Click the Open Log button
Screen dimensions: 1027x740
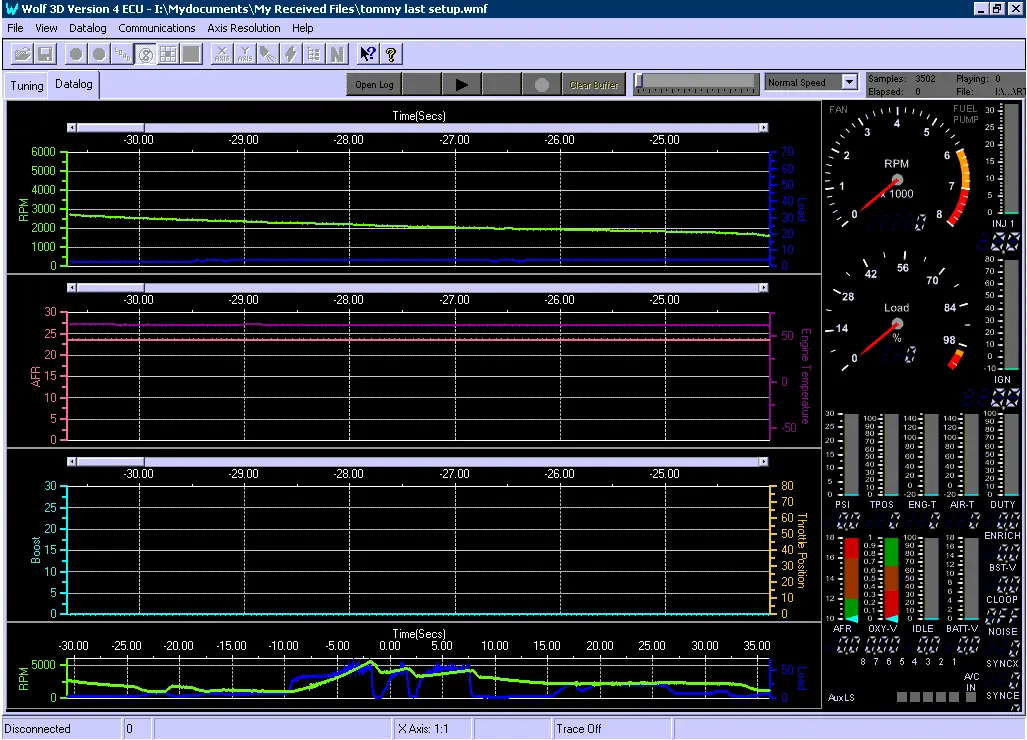(374, 85)
